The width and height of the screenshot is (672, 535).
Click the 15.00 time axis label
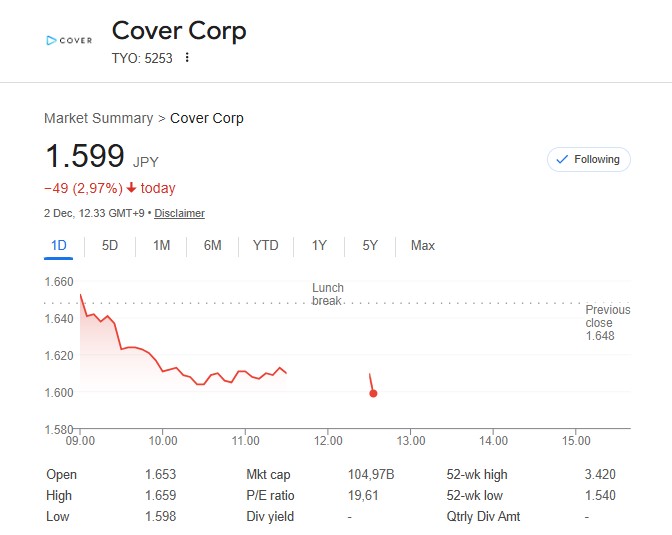[576, 441]
